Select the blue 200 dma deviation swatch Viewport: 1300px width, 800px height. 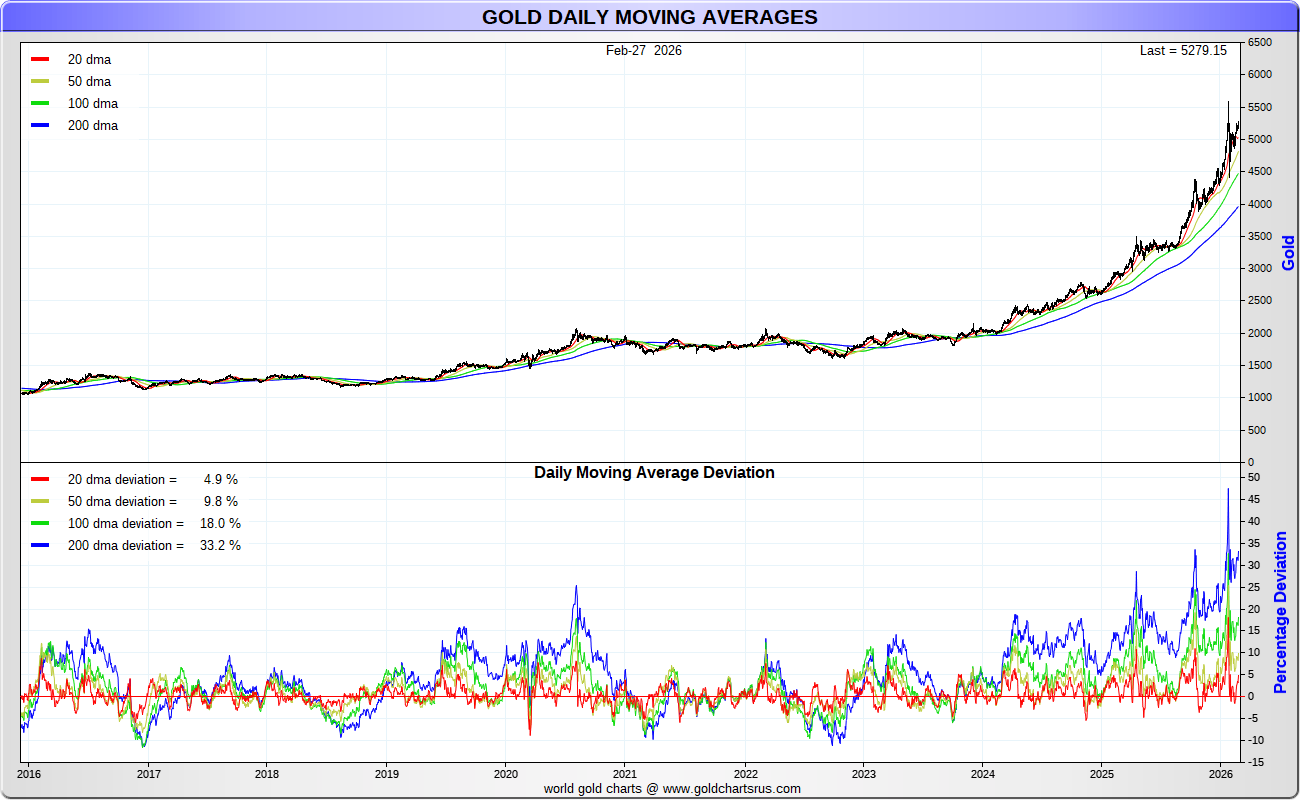(40, 546)
